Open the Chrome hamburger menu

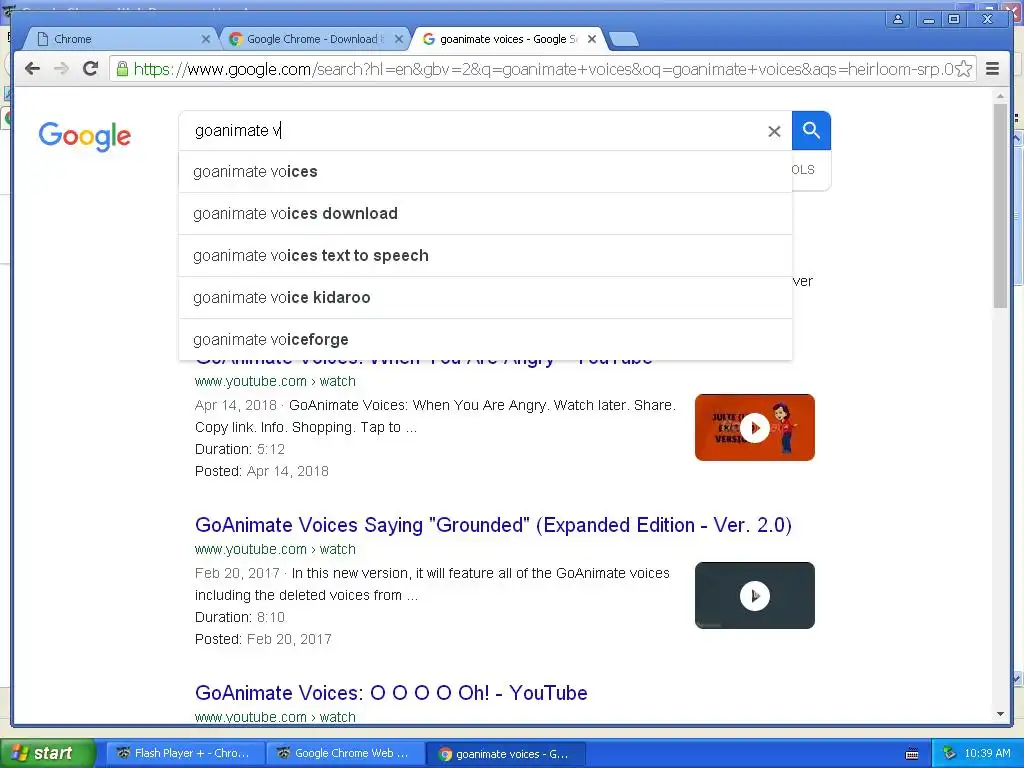coord(993,69)
